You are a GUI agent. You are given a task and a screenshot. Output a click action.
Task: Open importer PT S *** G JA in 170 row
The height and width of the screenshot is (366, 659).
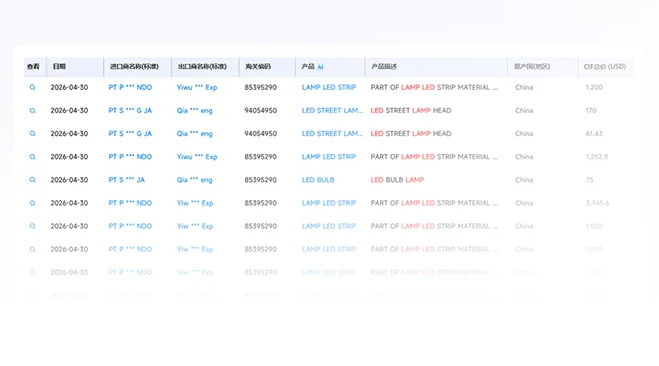[x=130, y=111]
